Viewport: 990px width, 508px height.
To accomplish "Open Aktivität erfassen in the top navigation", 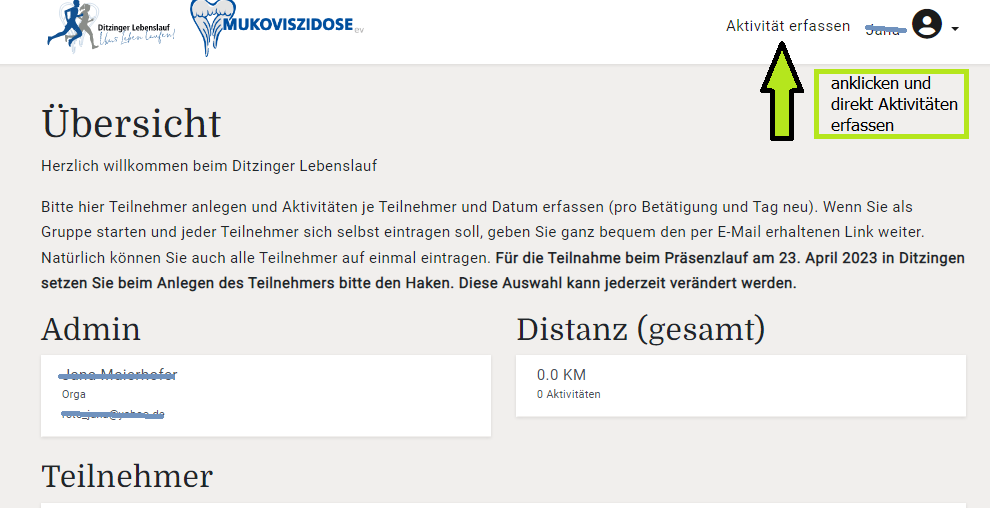I will pos(787,26).
